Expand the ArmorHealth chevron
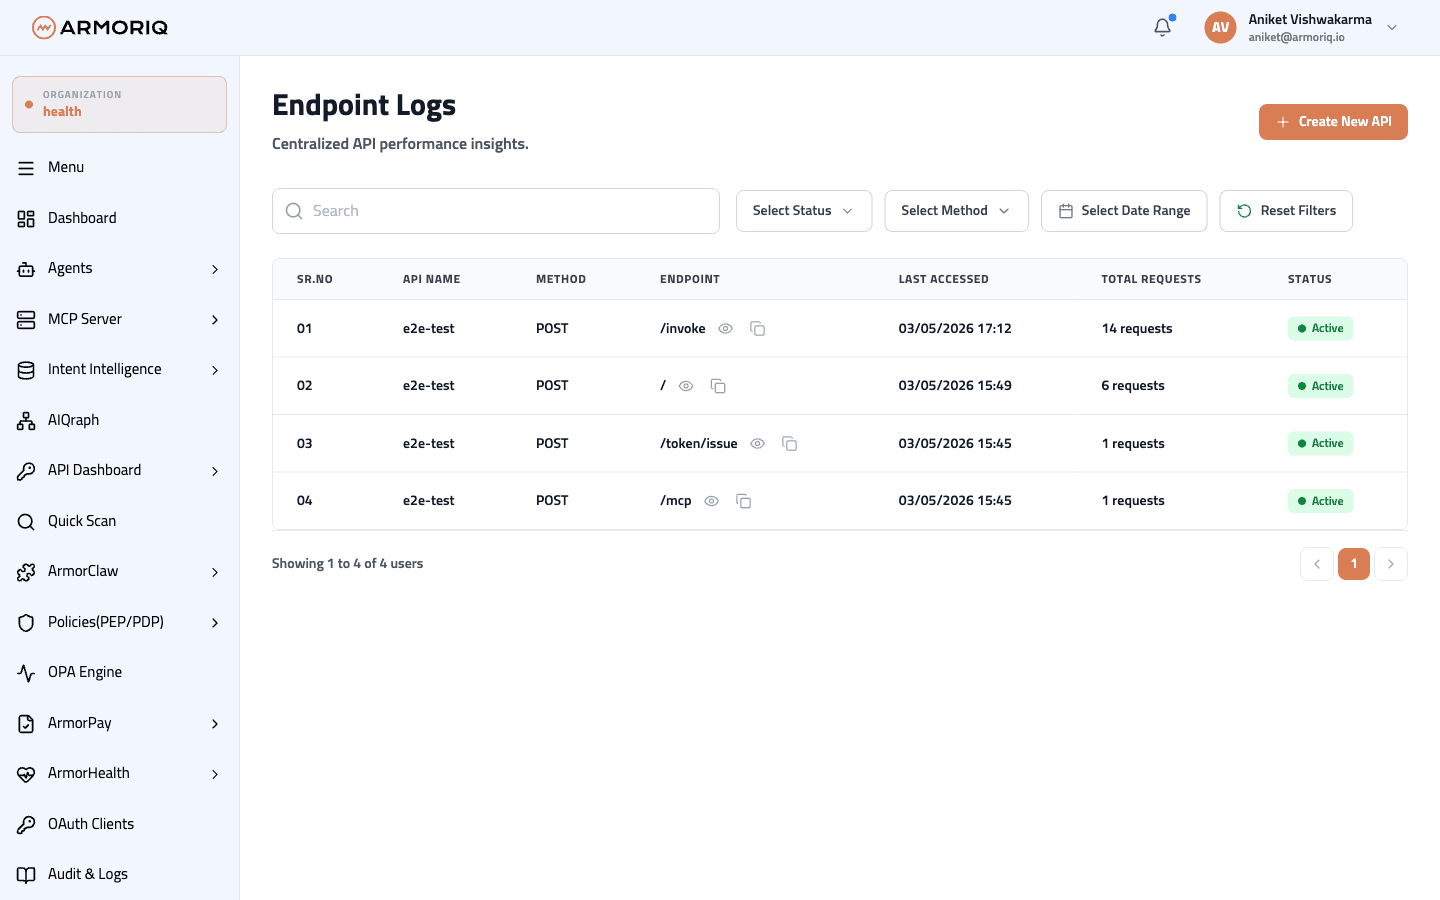 (215, 774)
